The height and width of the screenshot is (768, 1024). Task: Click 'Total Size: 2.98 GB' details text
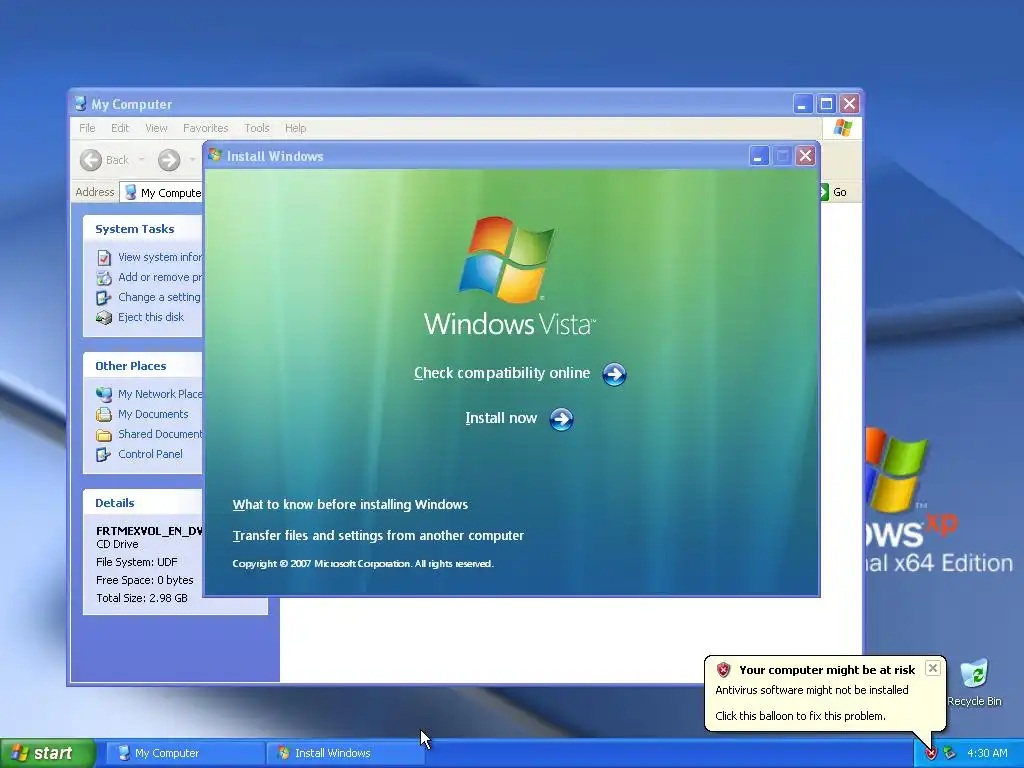[x=142, y=598]
